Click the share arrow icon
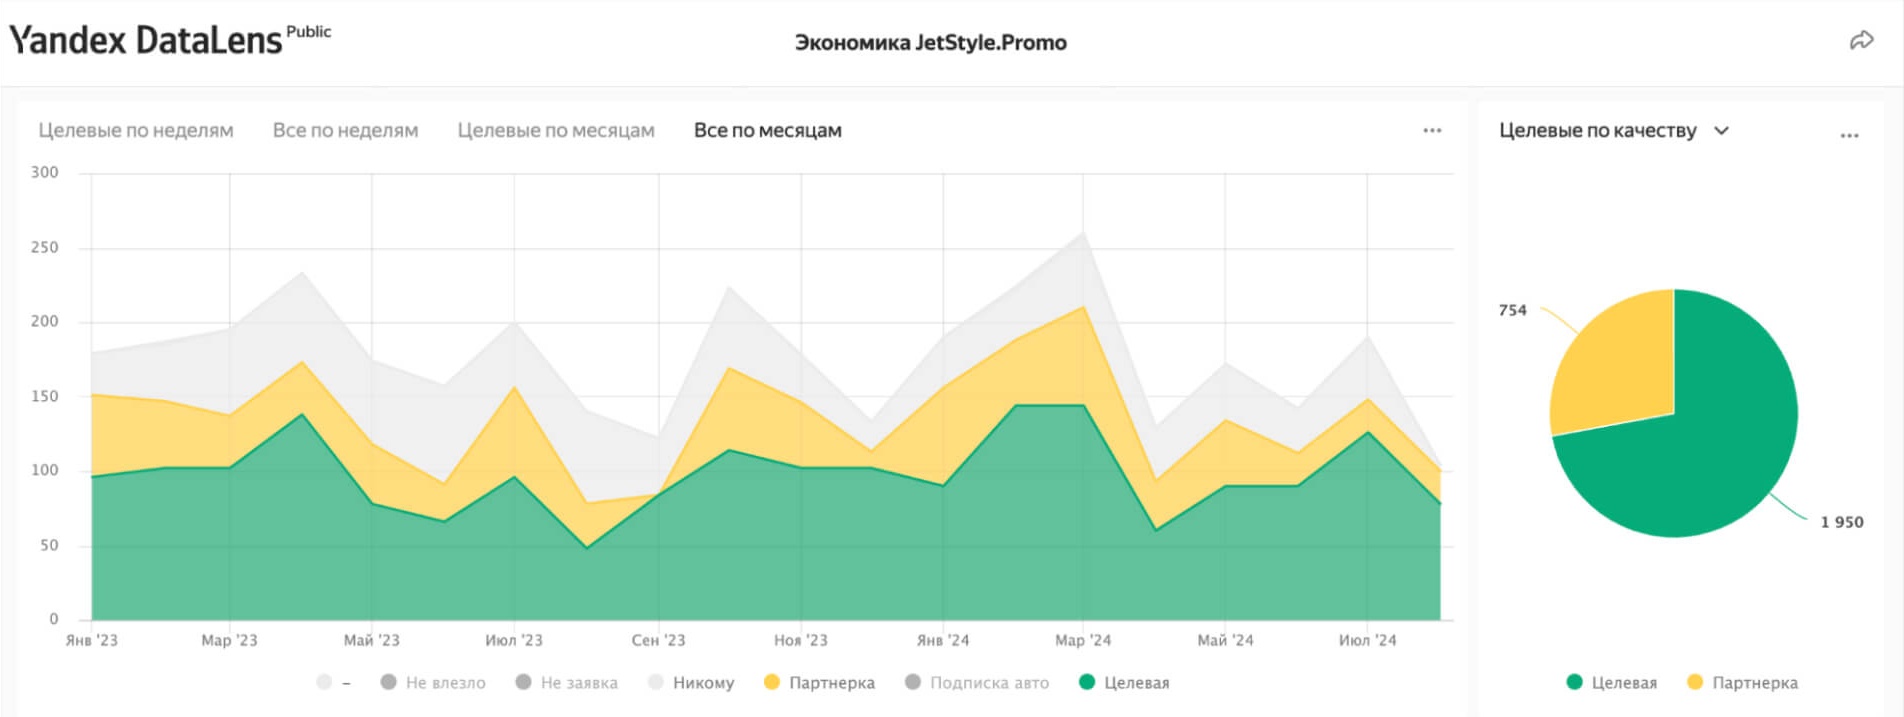The image size is (1904, 717). (1860, 41)
